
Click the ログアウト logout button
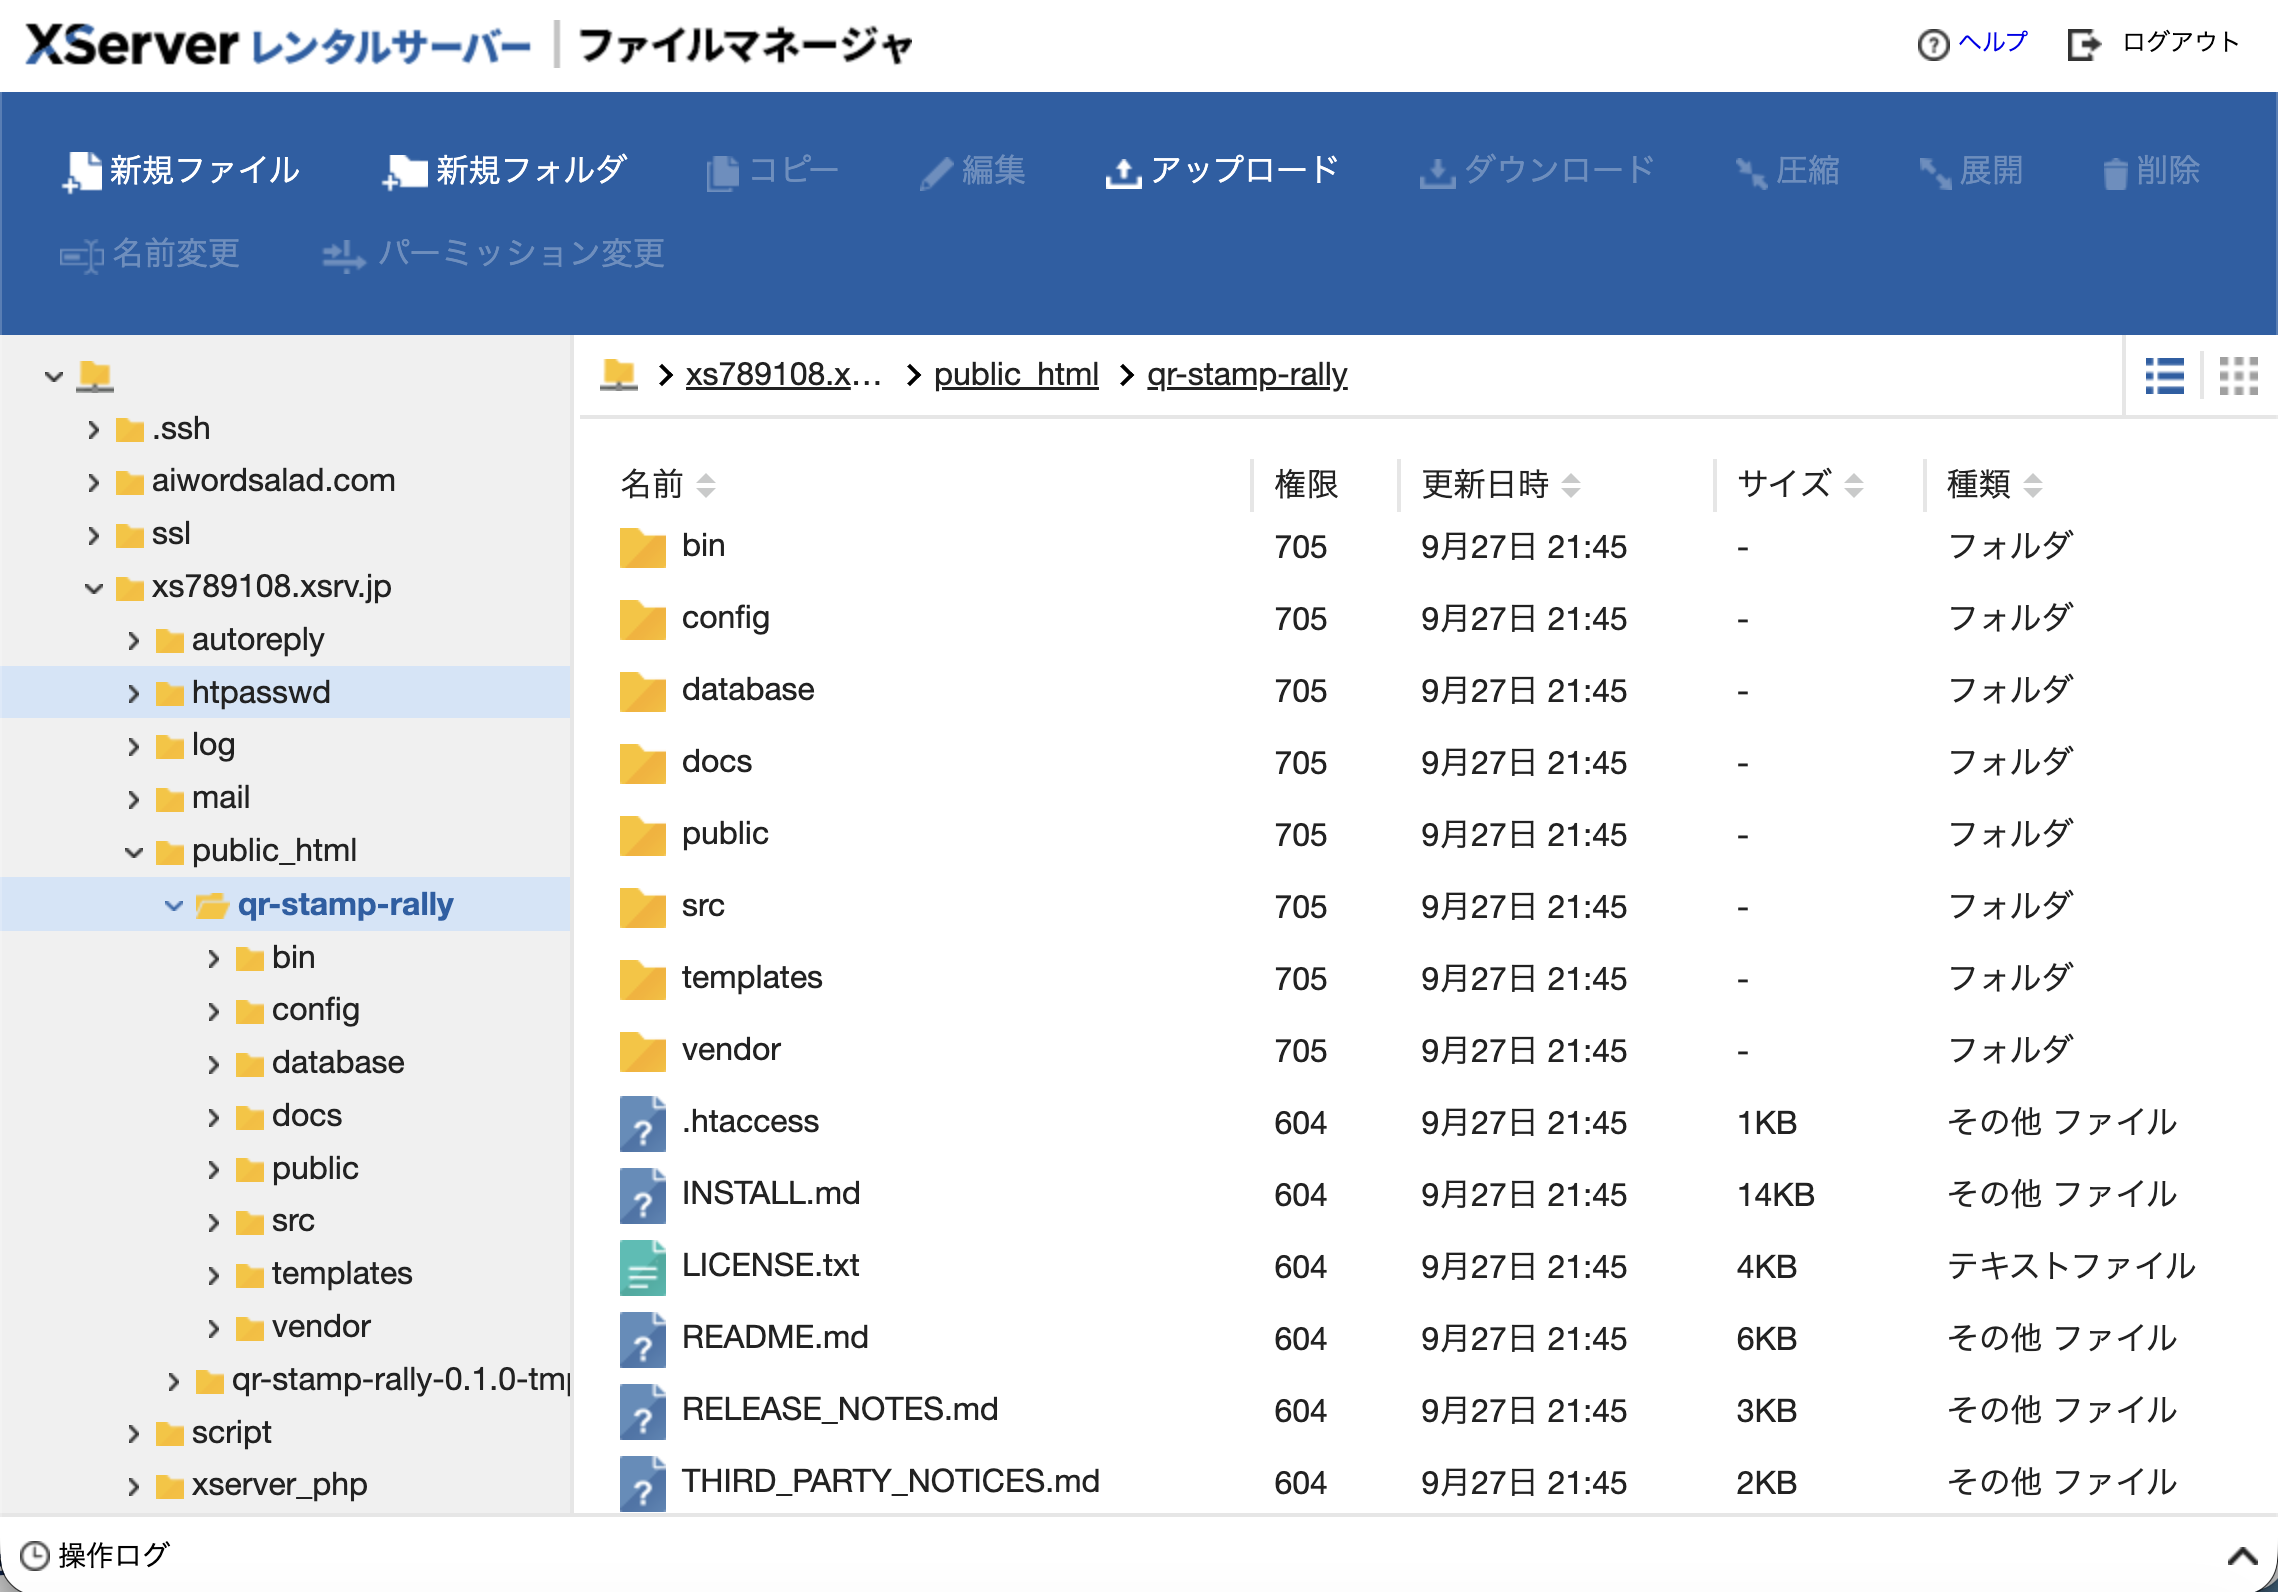tap(2153, 43)
